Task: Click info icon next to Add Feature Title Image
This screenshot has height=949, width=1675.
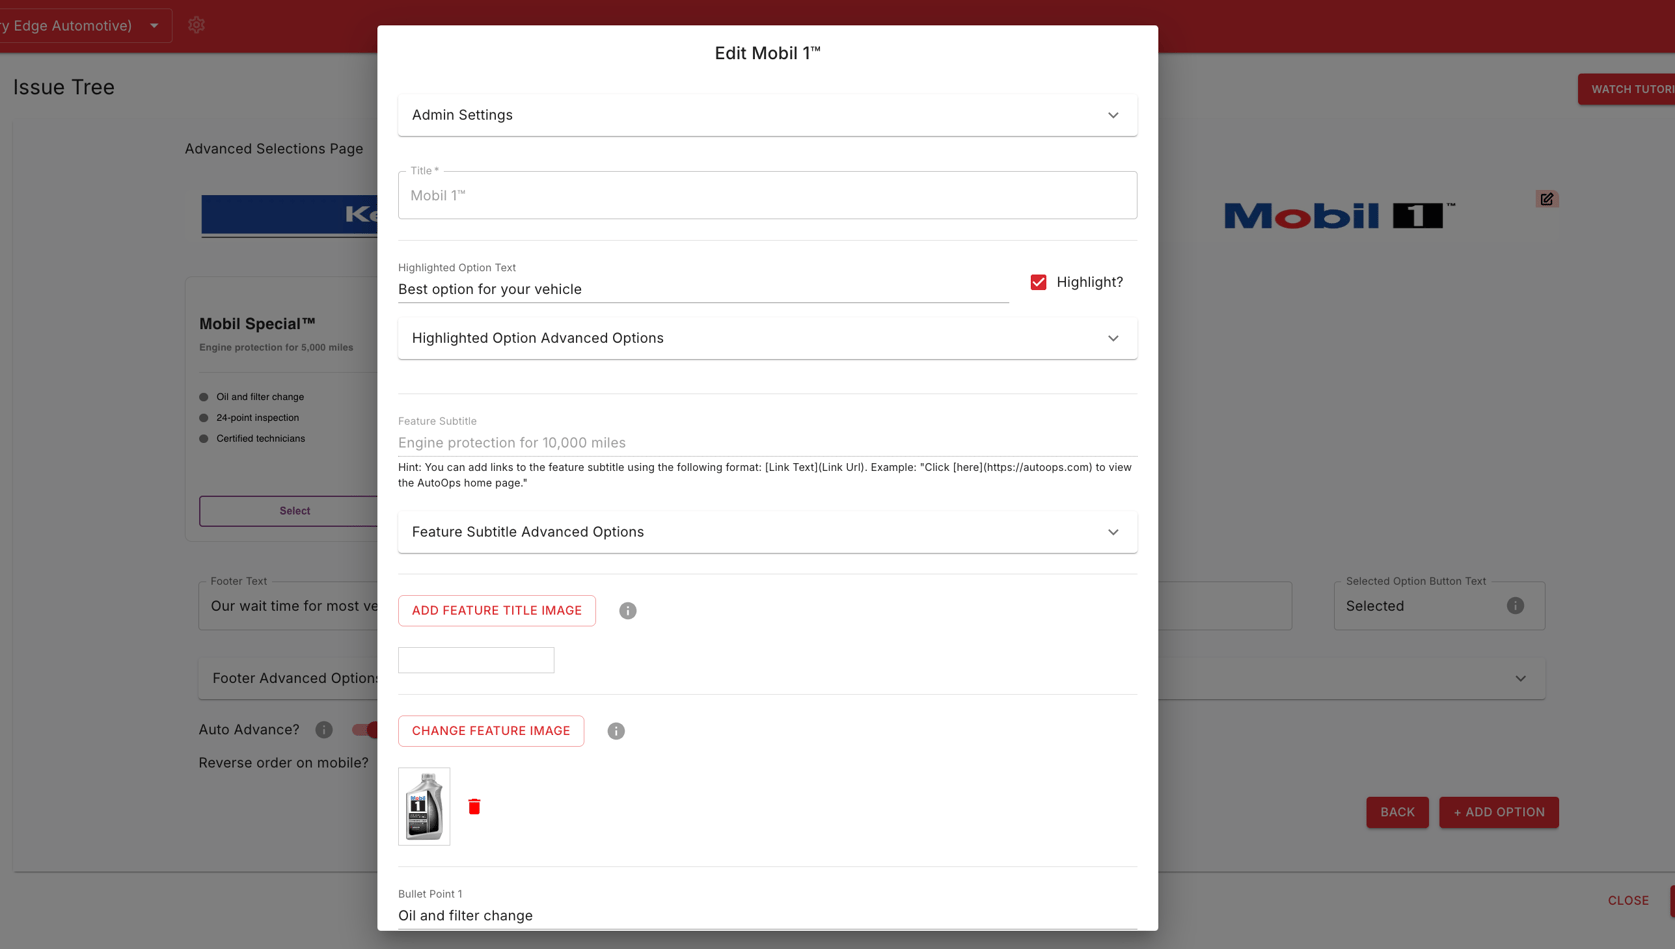Action: pyautogui.click(x=628, y=611)
